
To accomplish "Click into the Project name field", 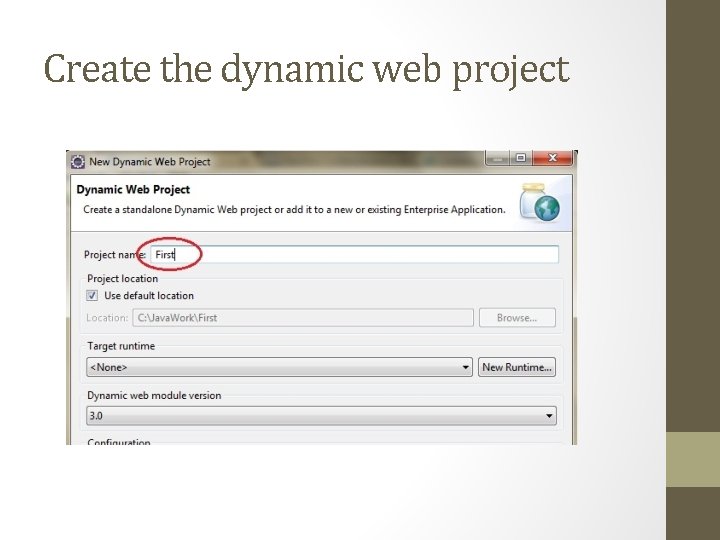I will coord(354,254).
